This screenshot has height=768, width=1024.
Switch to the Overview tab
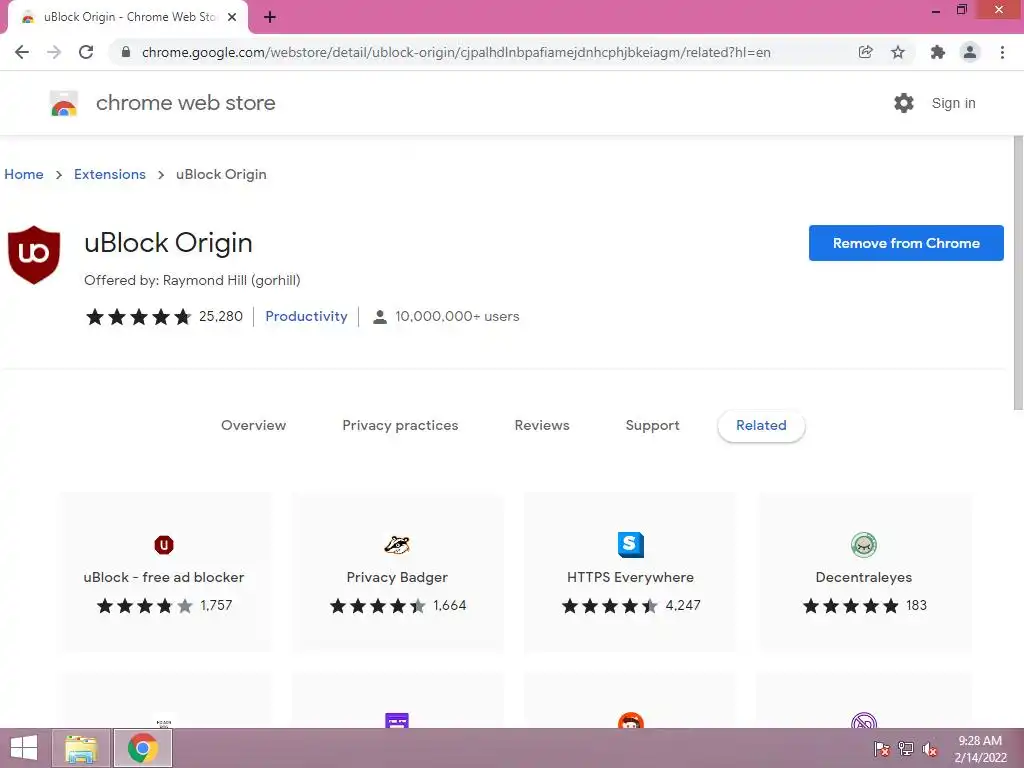click(253, 425)
